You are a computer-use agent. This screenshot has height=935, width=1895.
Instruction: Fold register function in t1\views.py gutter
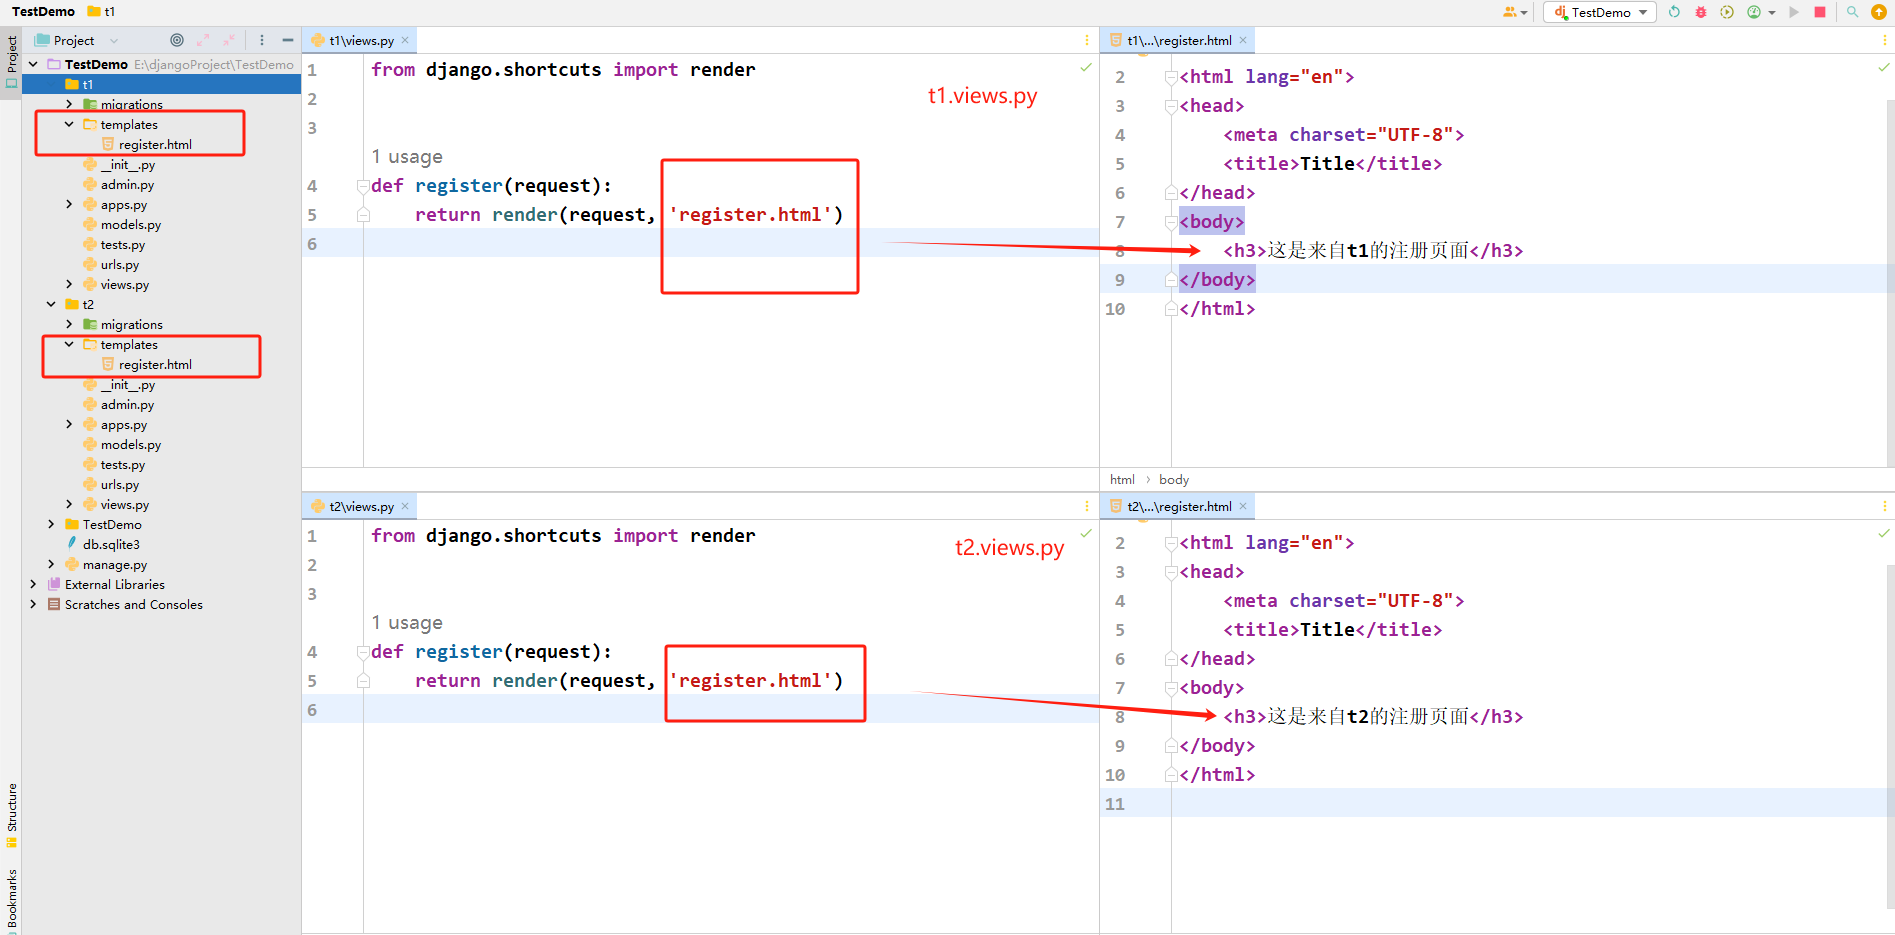(363, 186)
